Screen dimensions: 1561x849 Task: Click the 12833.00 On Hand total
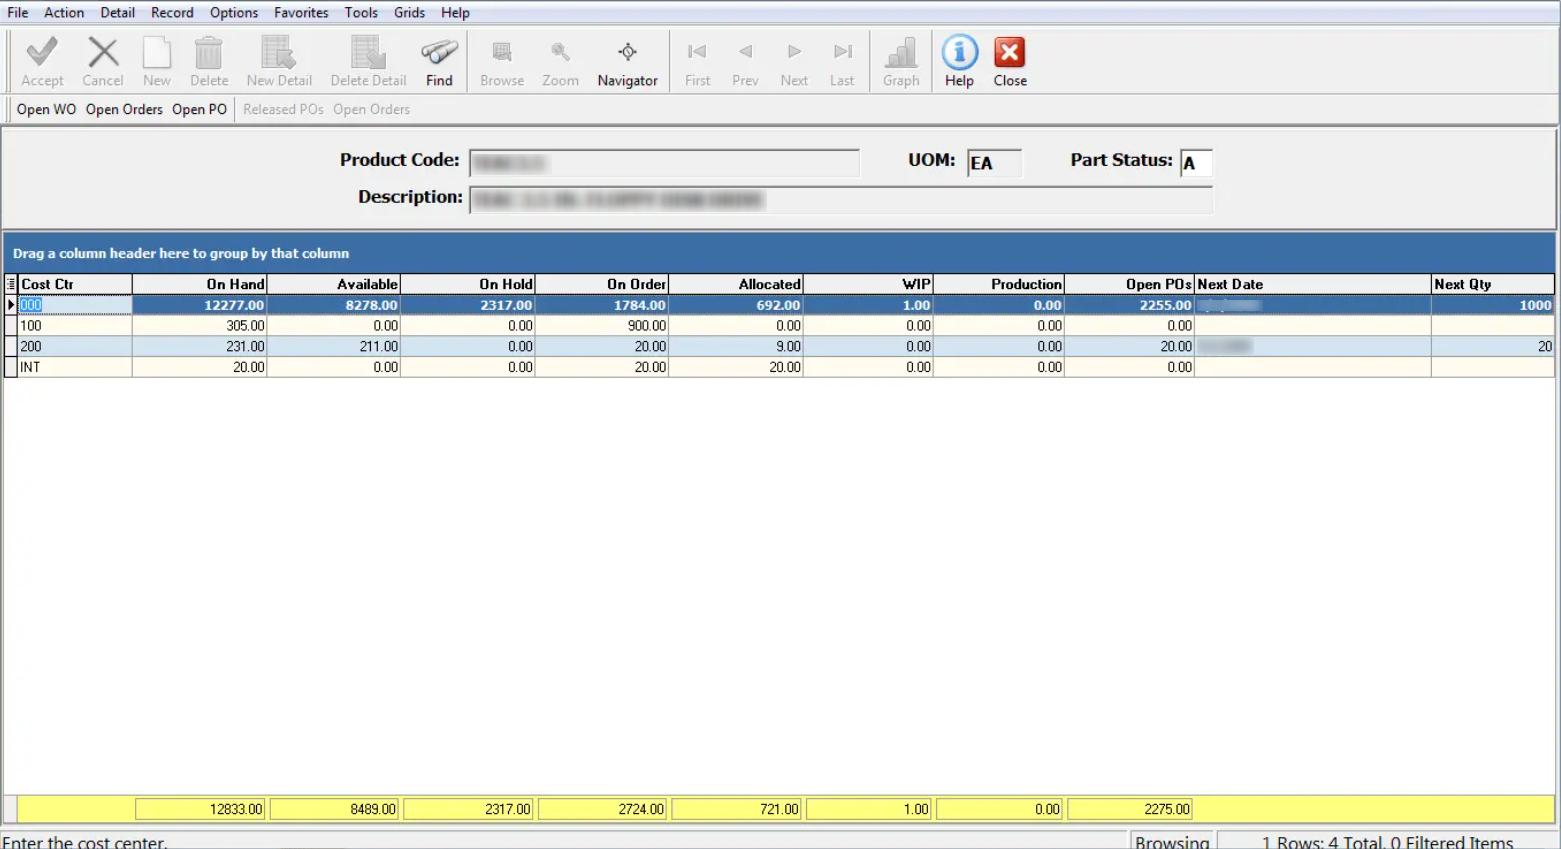pyautogui.click(x=200, y=809)
